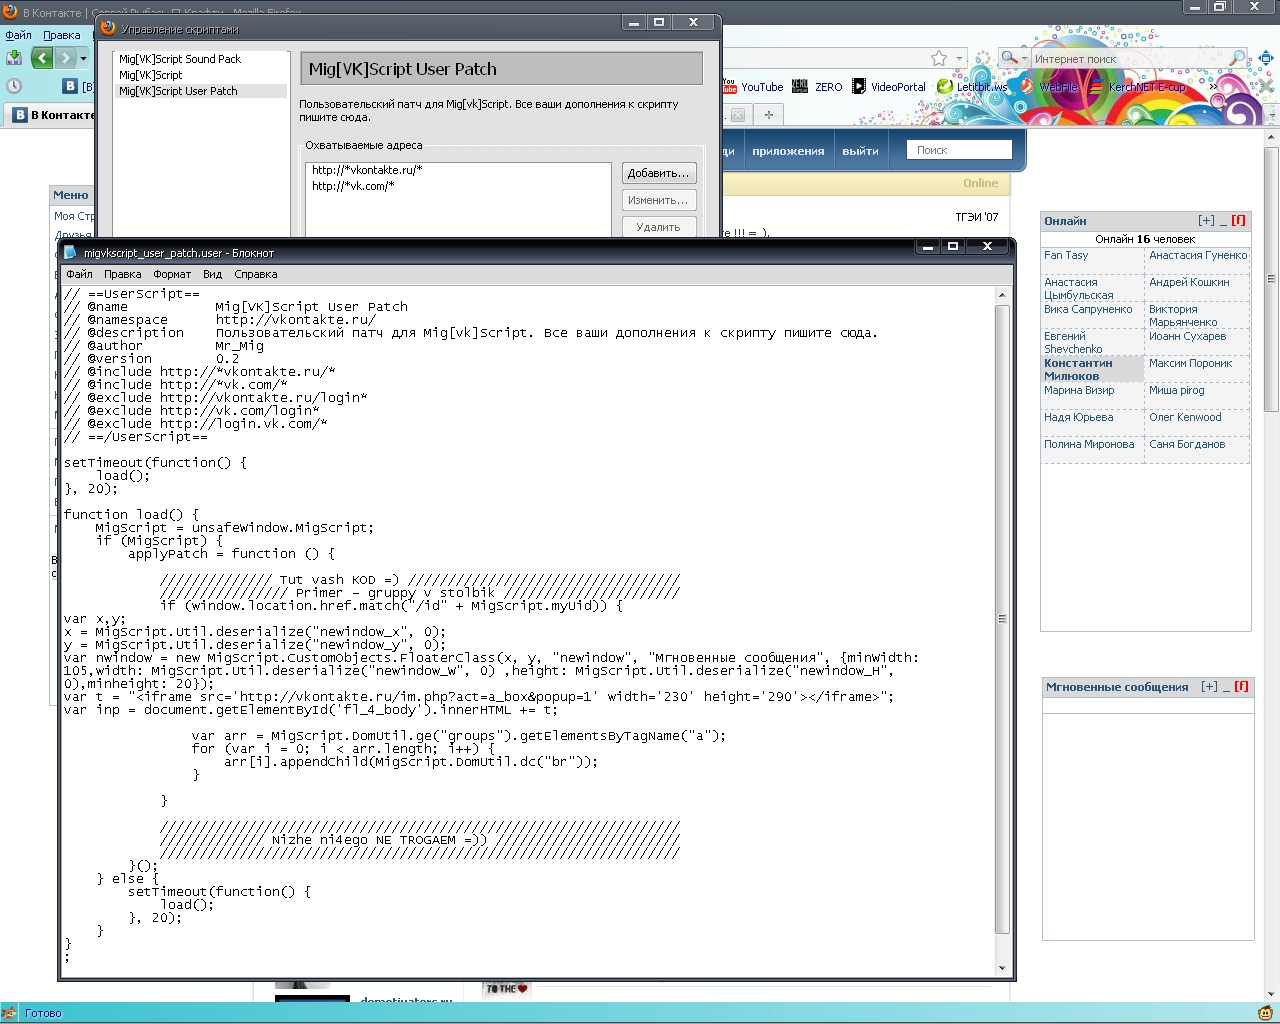Open a new tab with the plus button
1280x1024 pixels.
click(x=768, y=115)
